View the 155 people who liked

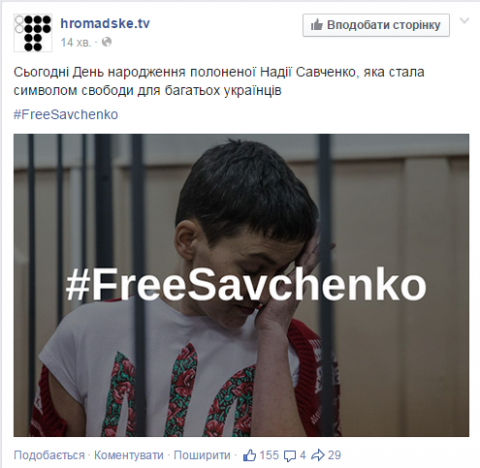269,455
